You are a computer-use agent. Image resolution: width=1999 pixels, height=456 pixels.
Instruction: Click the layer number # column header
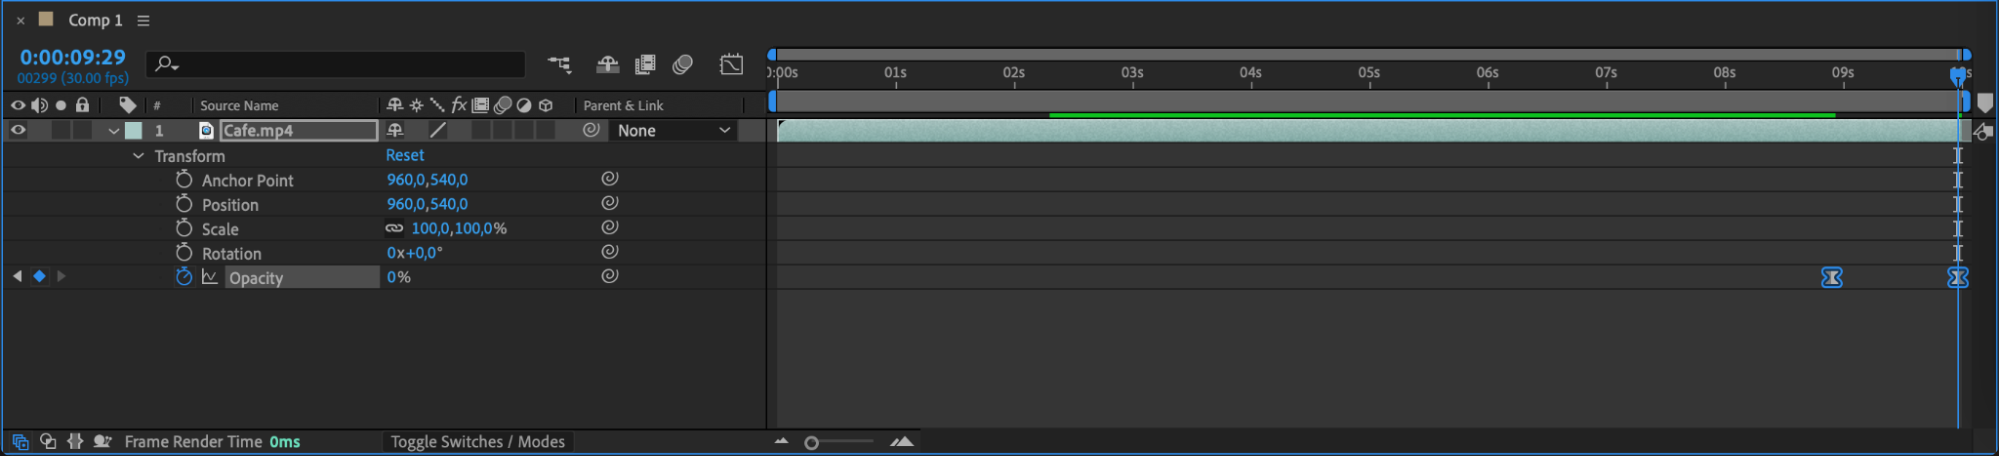(x=157, y=105)
